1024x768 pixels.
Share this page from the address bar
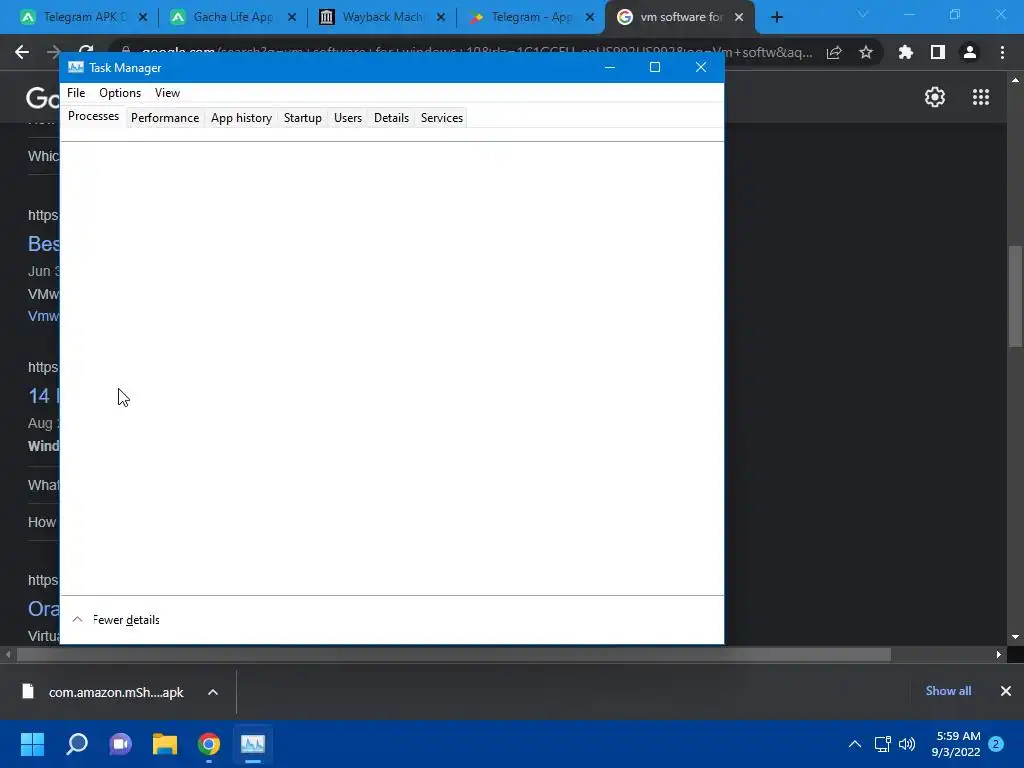[x=834, y=52]
